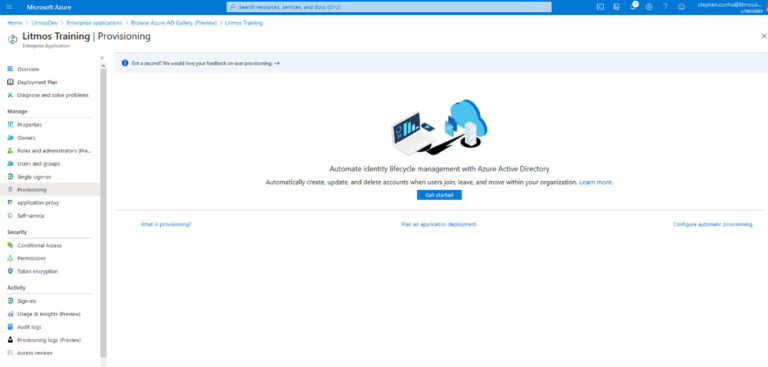Click the Owners icon in the sidebar
This screenshot has width=768, height=367.
coord(10,138)
